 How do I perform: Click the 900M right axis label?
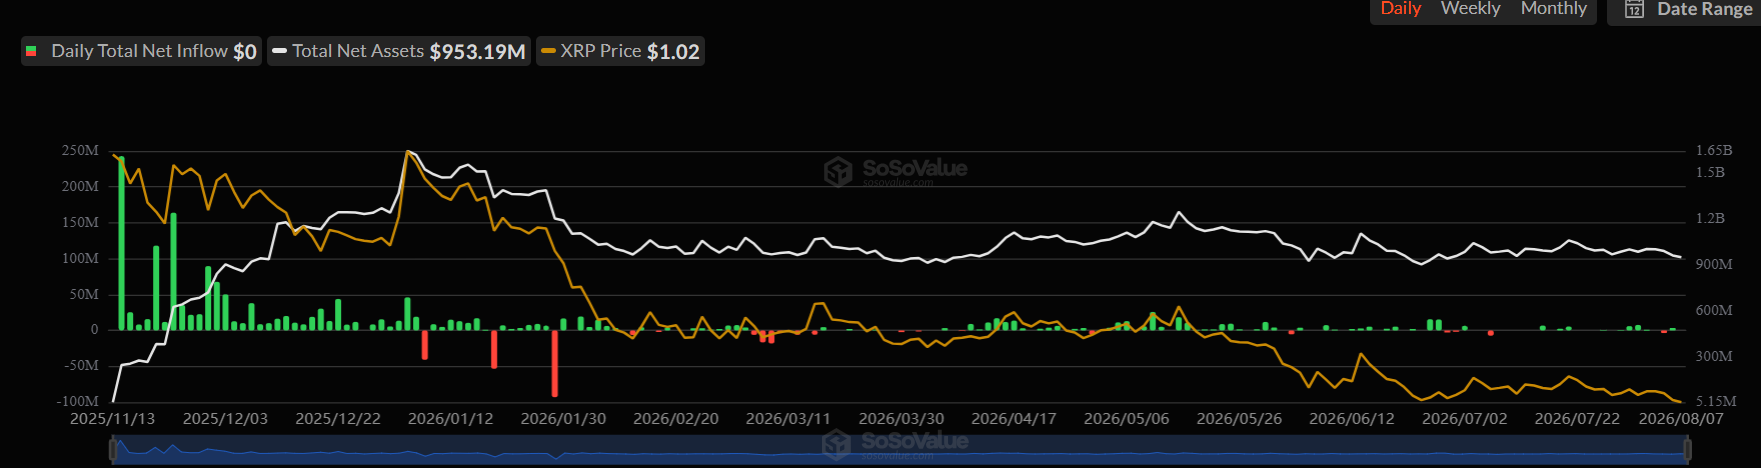pyautogui.click(x=1714, y=265)
